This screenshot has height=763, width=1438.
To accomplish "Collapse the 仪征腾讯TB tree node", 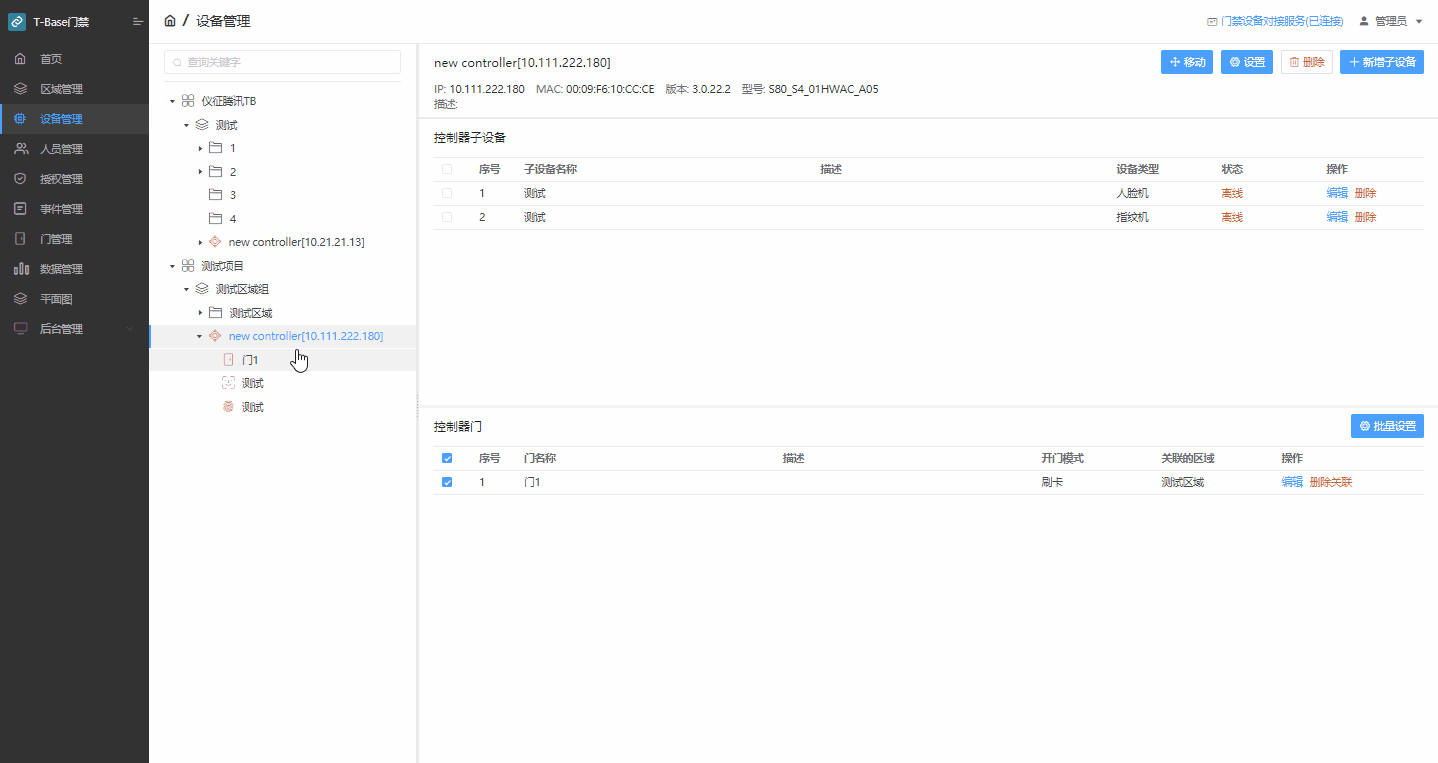I will pos(172,101).
